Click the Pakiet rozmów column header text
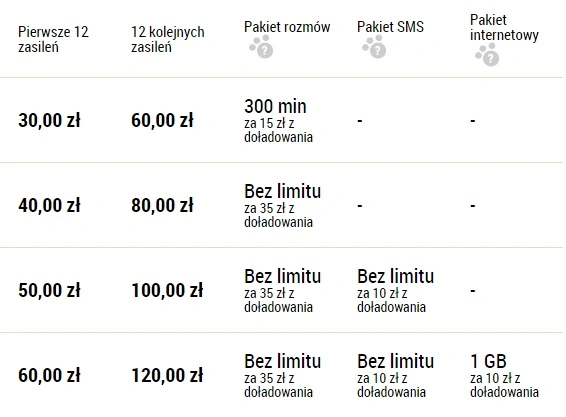 point(287,27)
